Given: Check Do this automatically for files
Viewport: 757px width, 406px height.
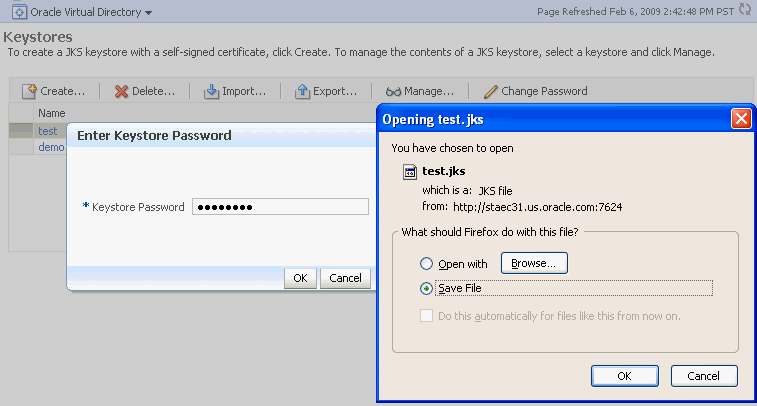Looking at the screenshot, I should 426,316.
